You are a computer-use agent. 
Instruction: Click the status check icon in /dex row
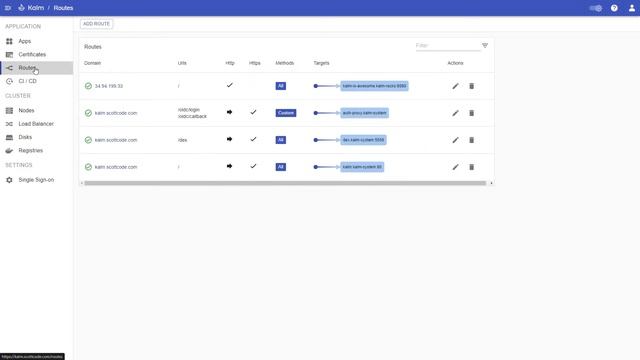[x=88, y=140]
